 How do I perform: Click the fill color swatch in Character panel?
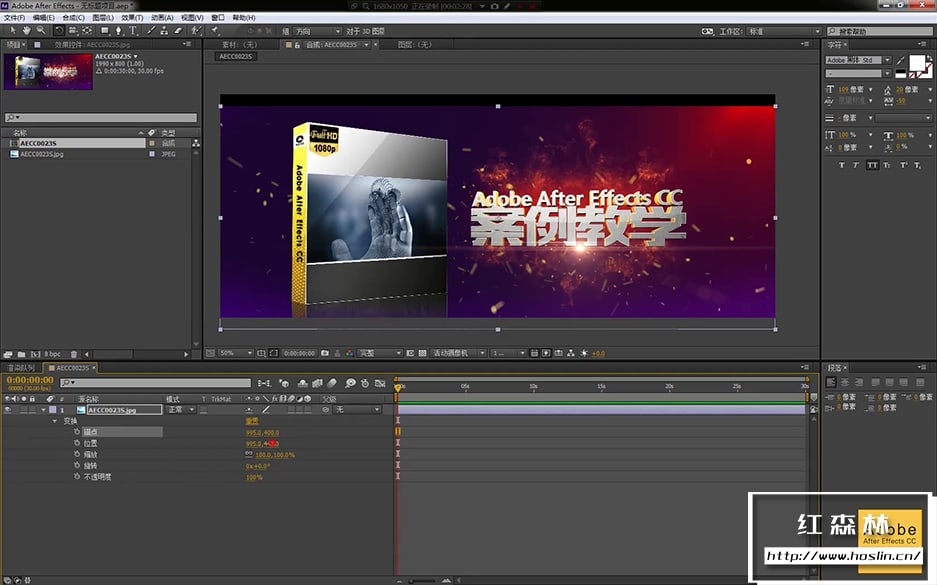[917, 63]
